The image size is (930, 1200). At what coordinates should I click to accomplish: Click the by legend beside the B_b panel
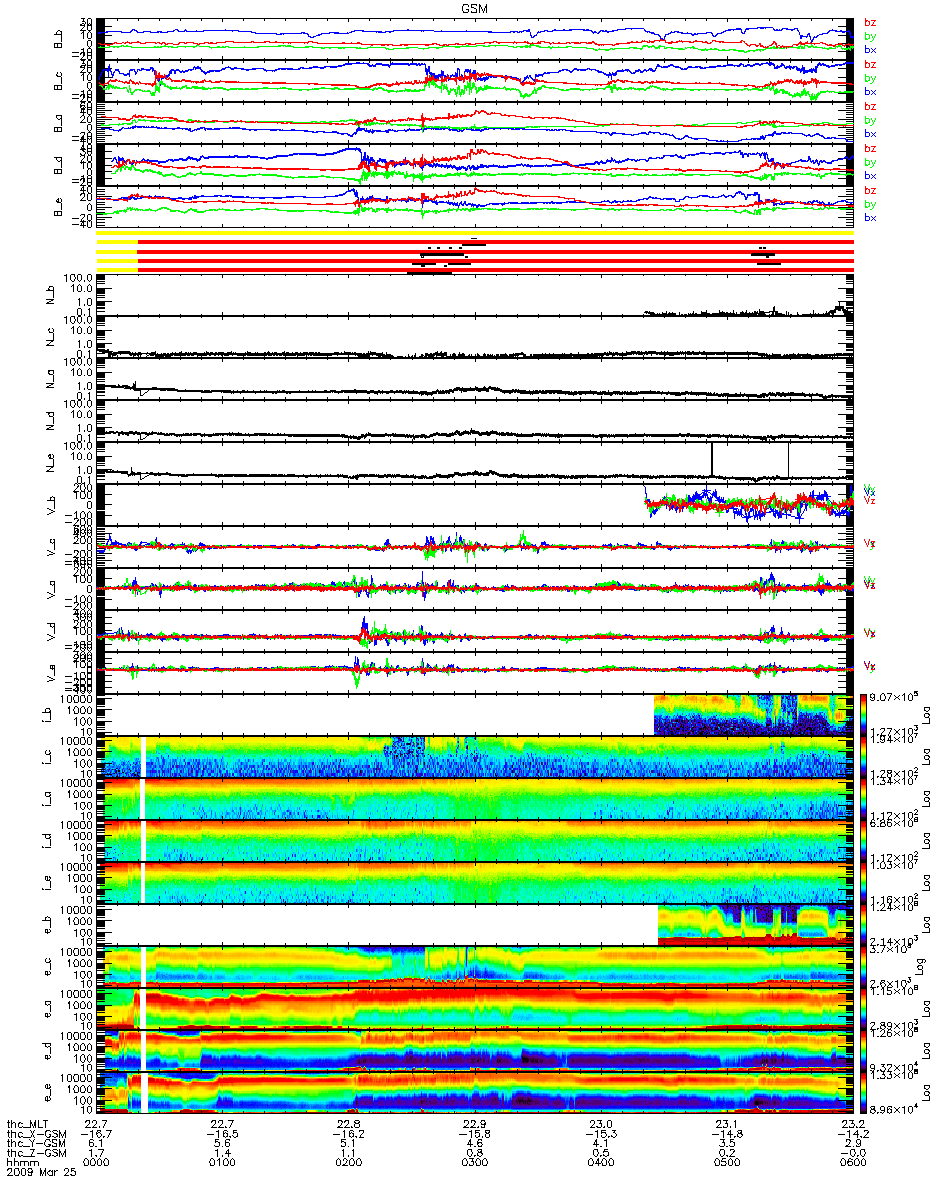pos(870,36)
